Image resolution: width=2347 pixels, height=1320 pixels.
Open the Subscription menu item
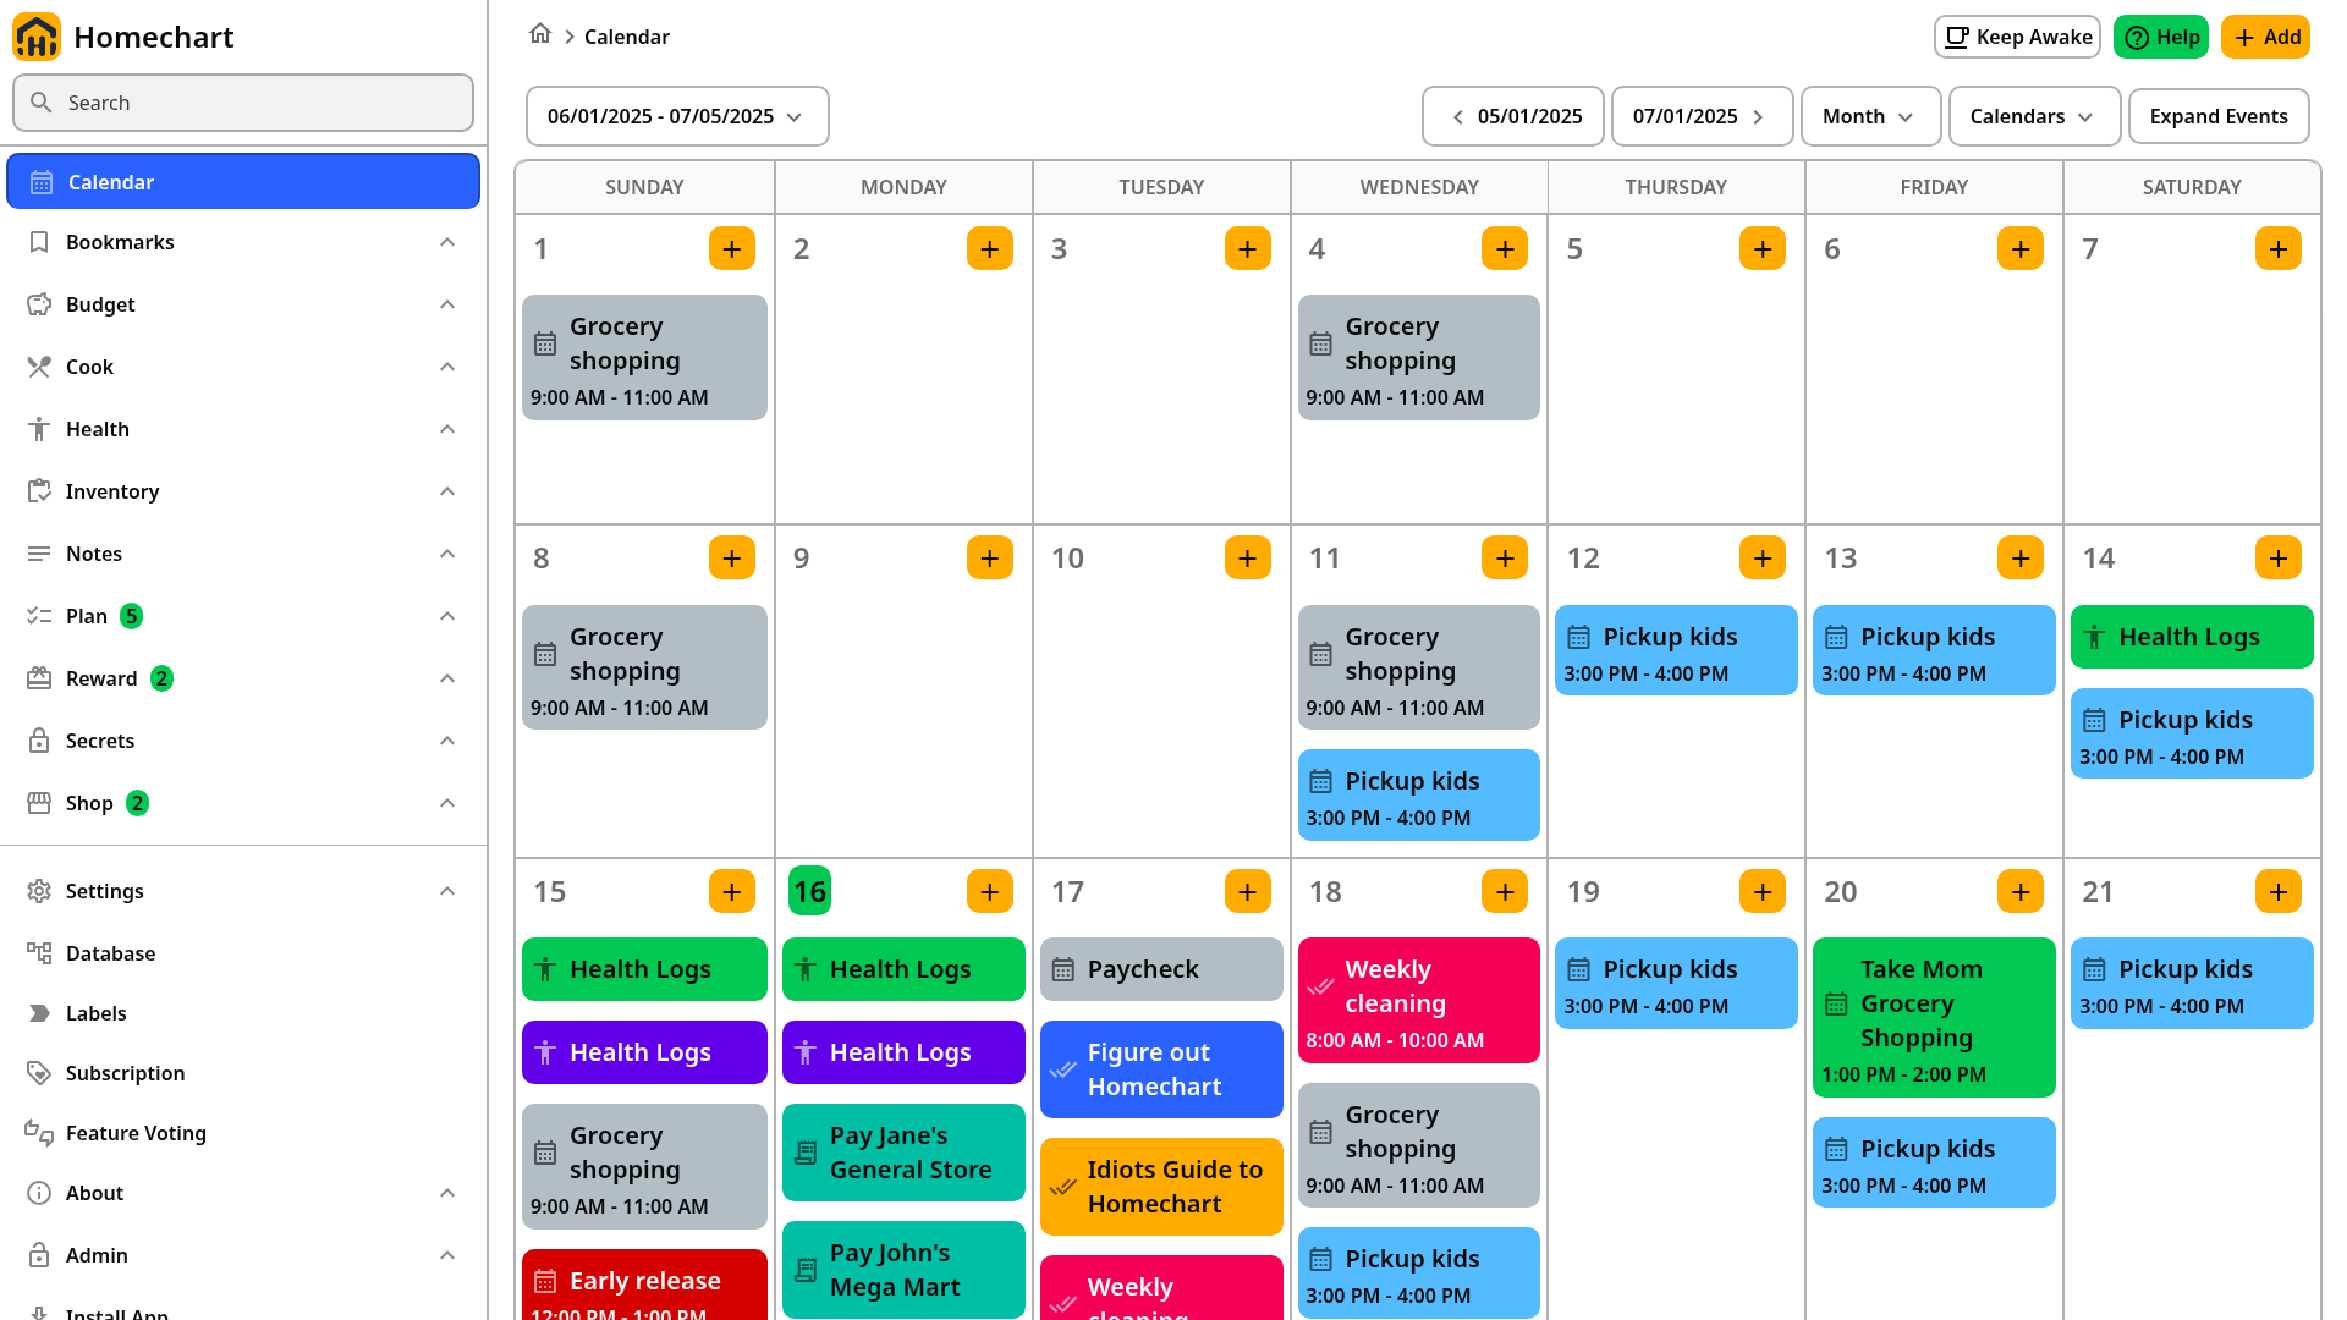point(243,1073)
